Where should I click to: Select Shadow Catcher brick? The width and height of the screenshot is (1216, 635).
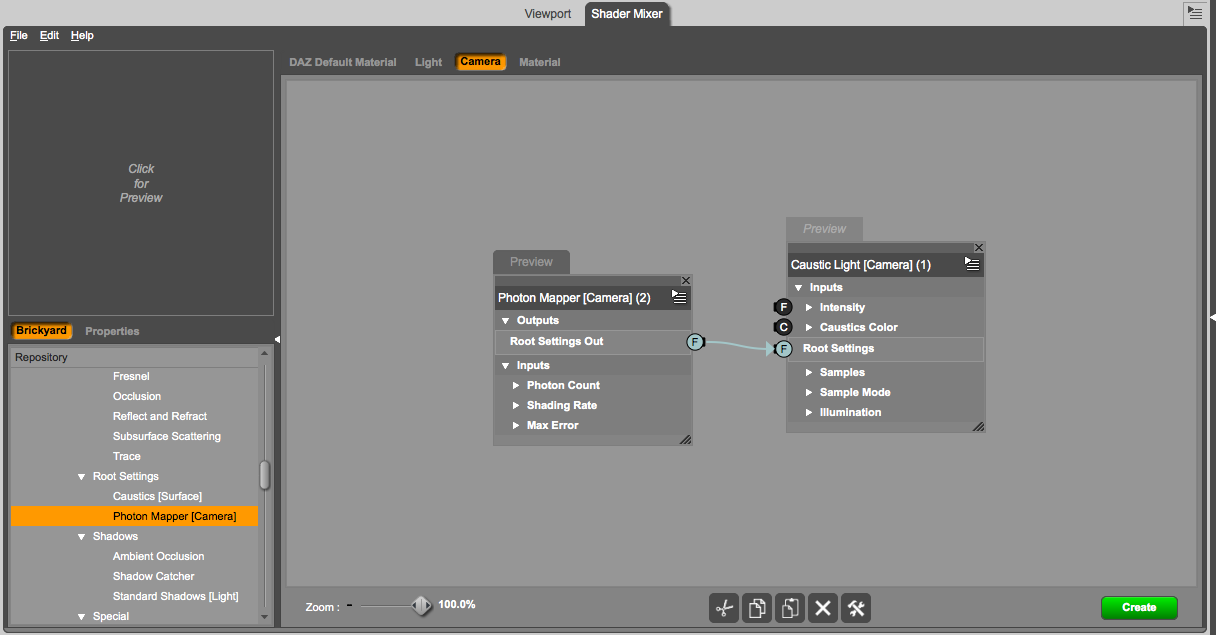tap(154, 577)
